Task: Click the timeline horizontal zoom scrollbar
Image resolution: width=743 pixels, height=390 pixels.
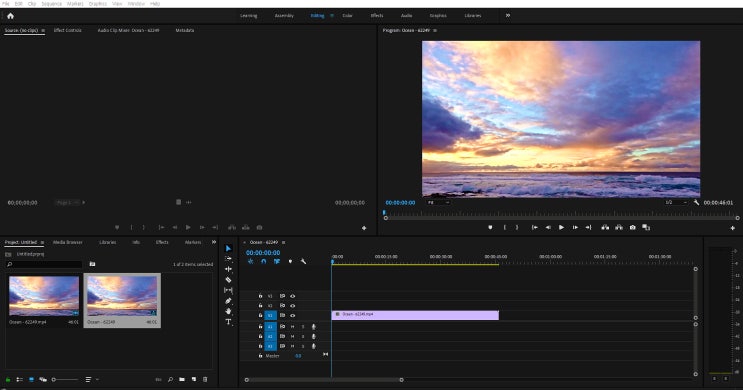Action: [x=324, y=380]
